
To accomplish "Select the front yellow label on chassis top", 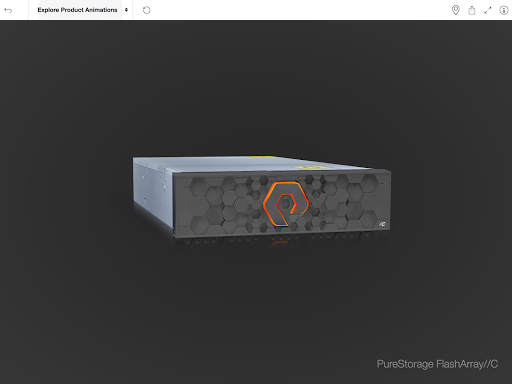I will (x=310, y=167).
